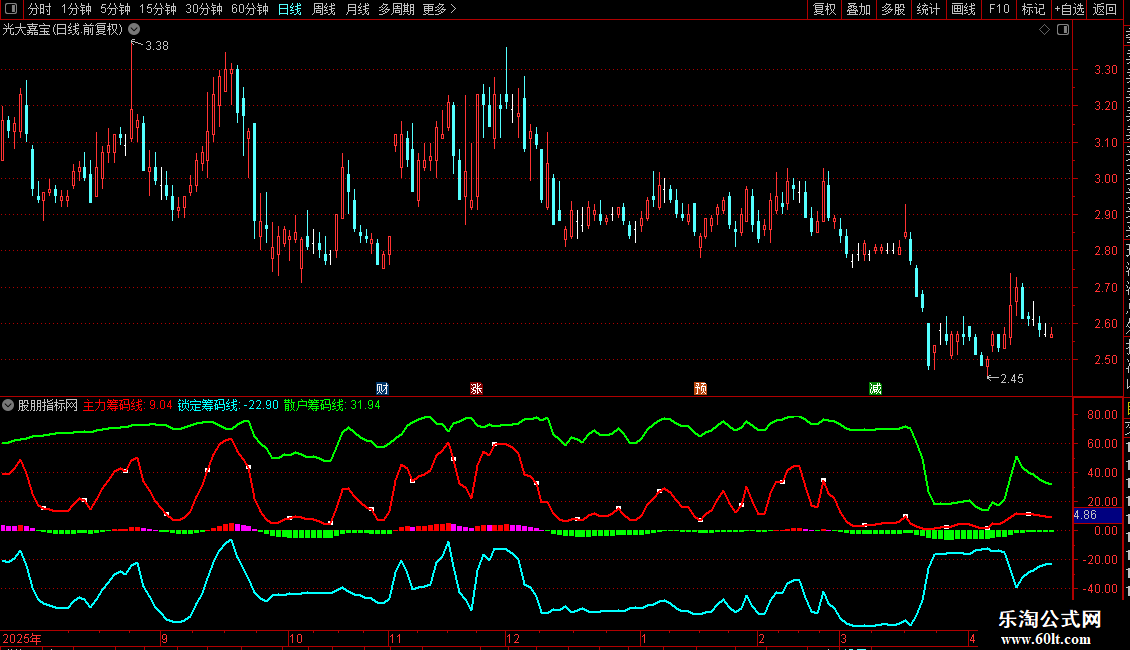Select the 15分钟 period tab
The width and height of the screenshot is (1130, 650).
pyautogui.click(x=158, y=9)
